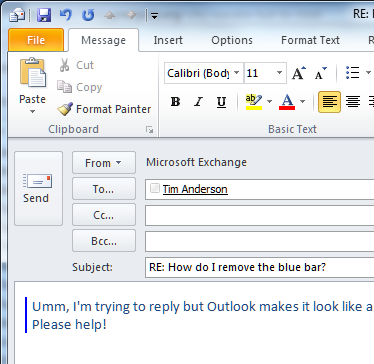The image size is (374, 364).
Task: Open the Insert ribbon tab
Action: point(168,40)
